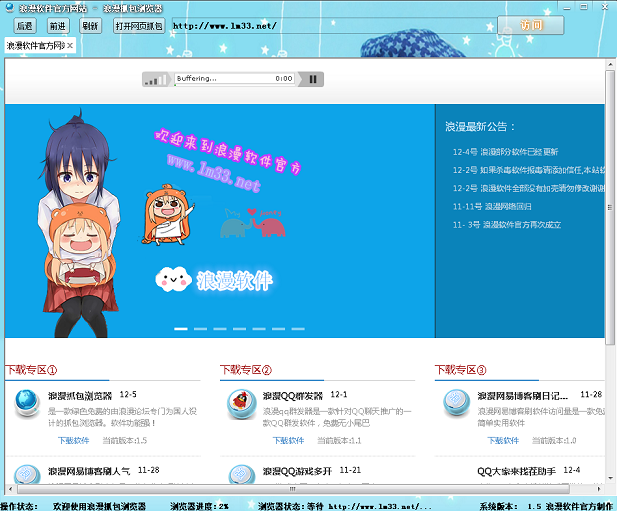
Task: Click the 下载专区① heading
Action: pos(31,370)
